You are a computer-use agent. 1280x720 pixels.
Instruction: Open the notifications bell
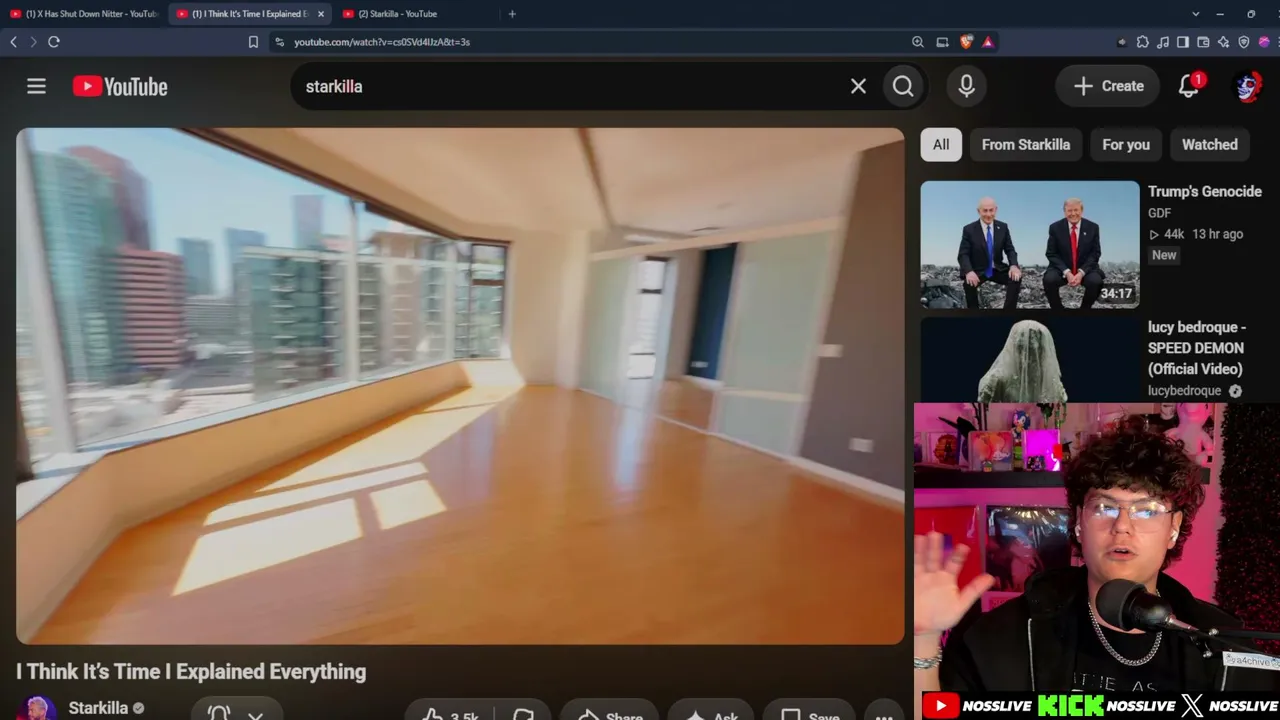pos(1189,86)
